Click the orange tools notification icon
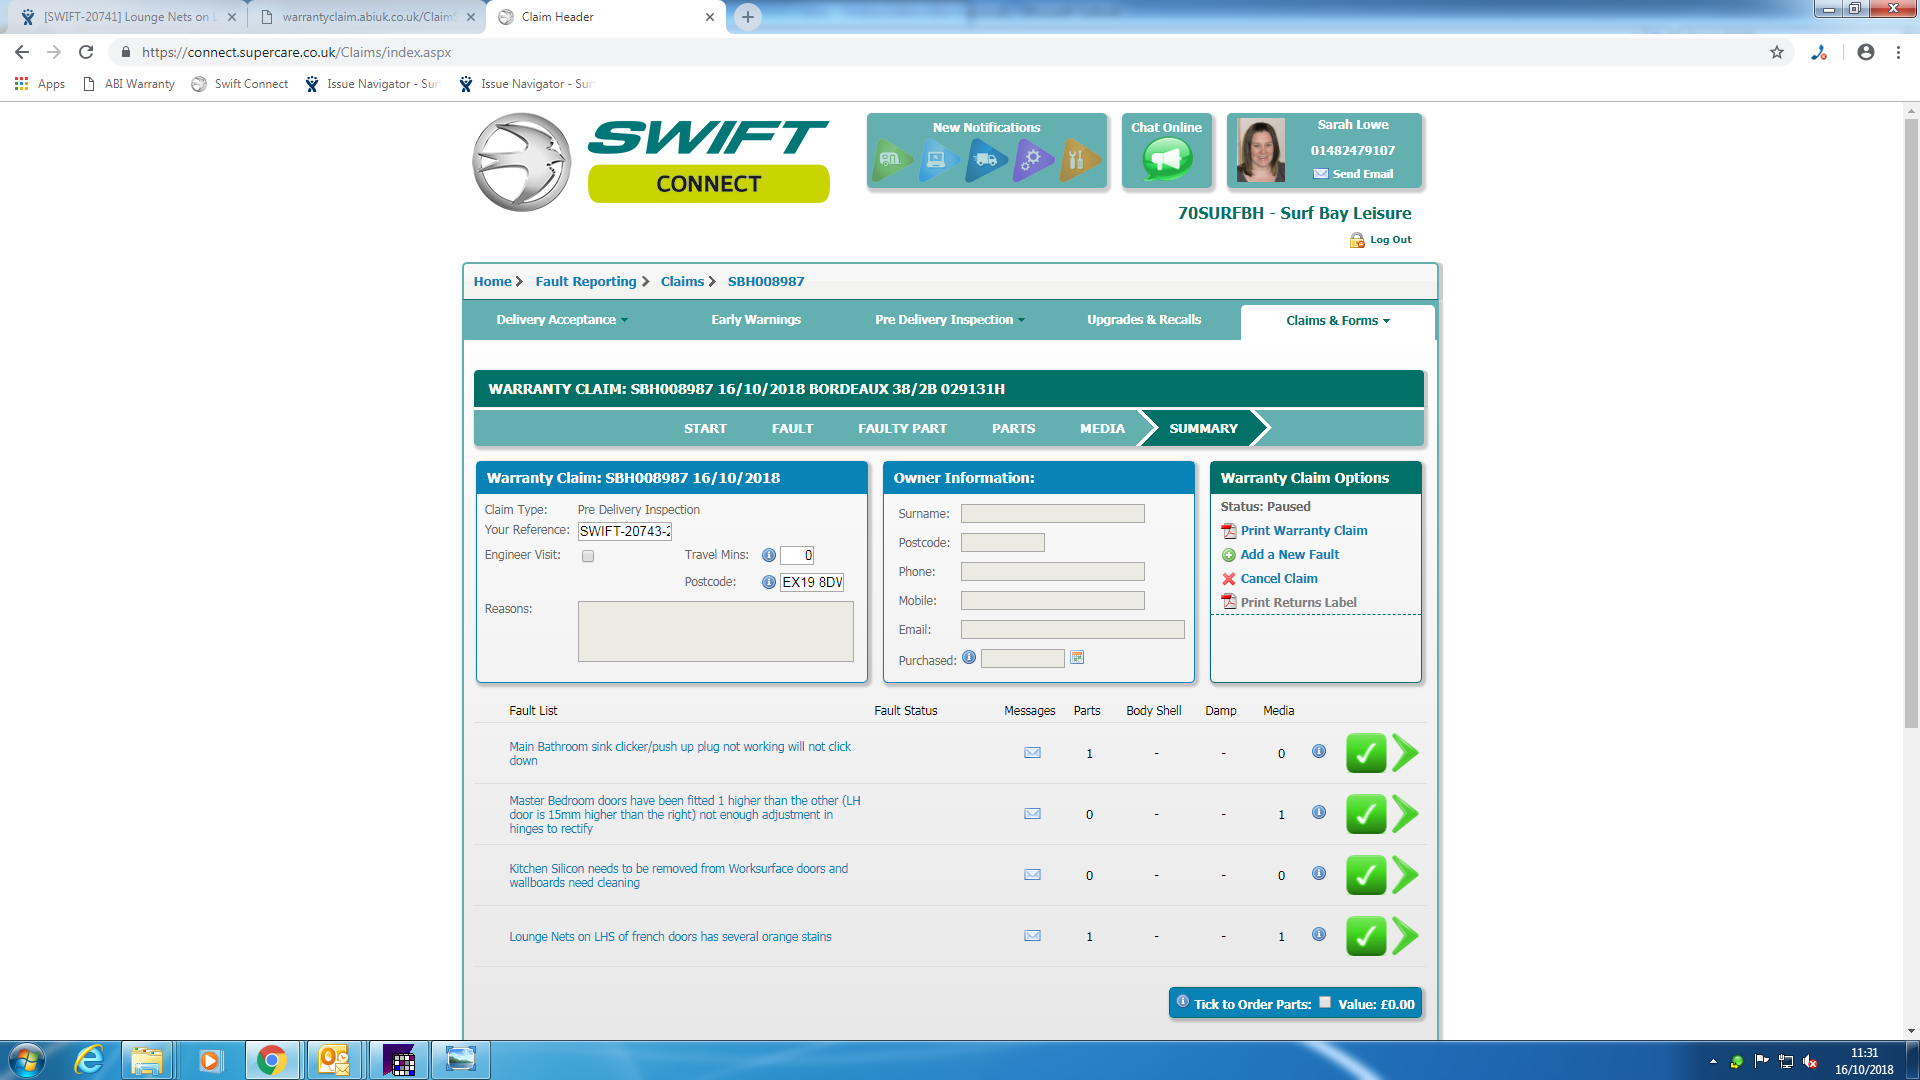1920x1080 pixels. click(1077, 159)
